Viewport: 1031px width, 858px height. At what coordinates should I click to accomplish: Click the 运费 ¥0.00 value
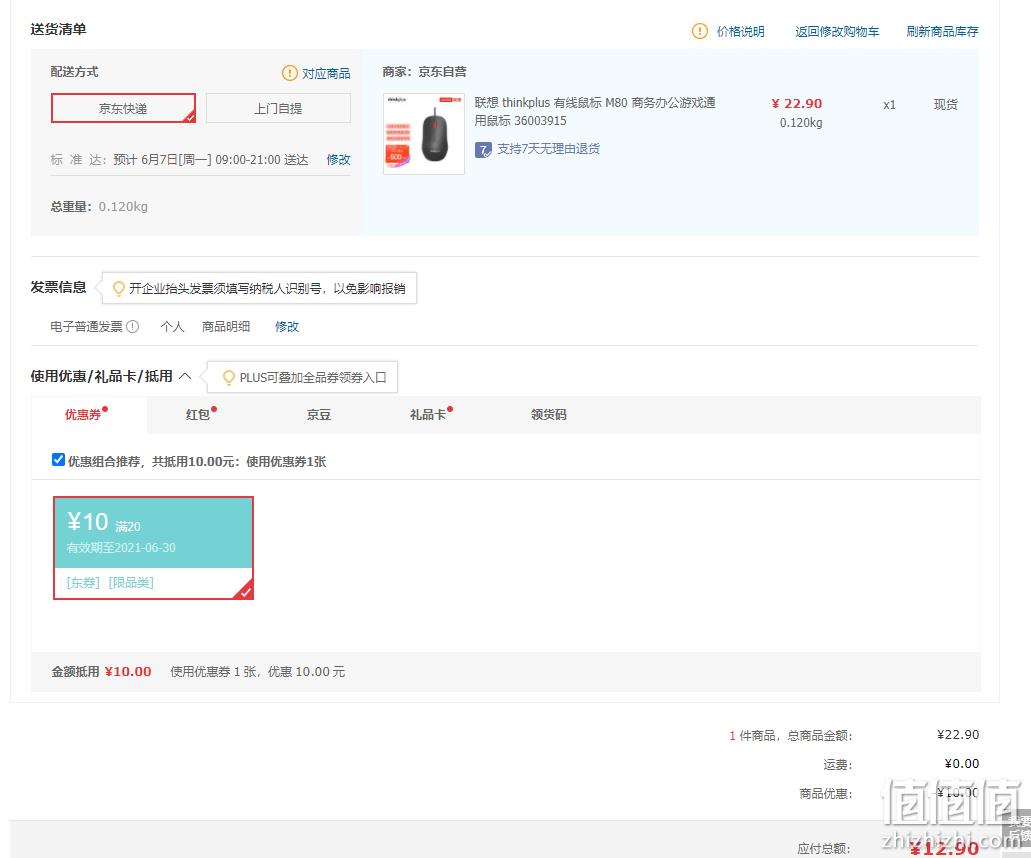point(961,764)
